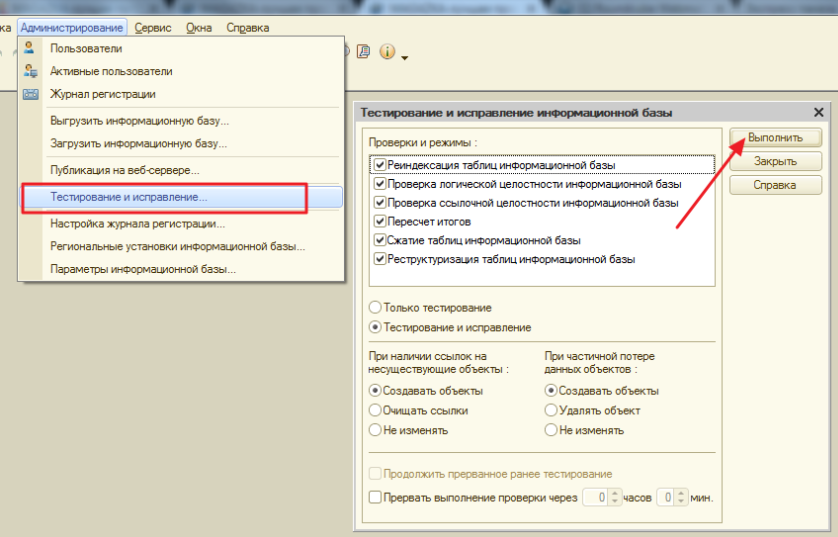The height and width of the screenshot is (537, 838).
Task: Click the Журнал регистрации icon in the menu
Action: click(x=30, y=94)
